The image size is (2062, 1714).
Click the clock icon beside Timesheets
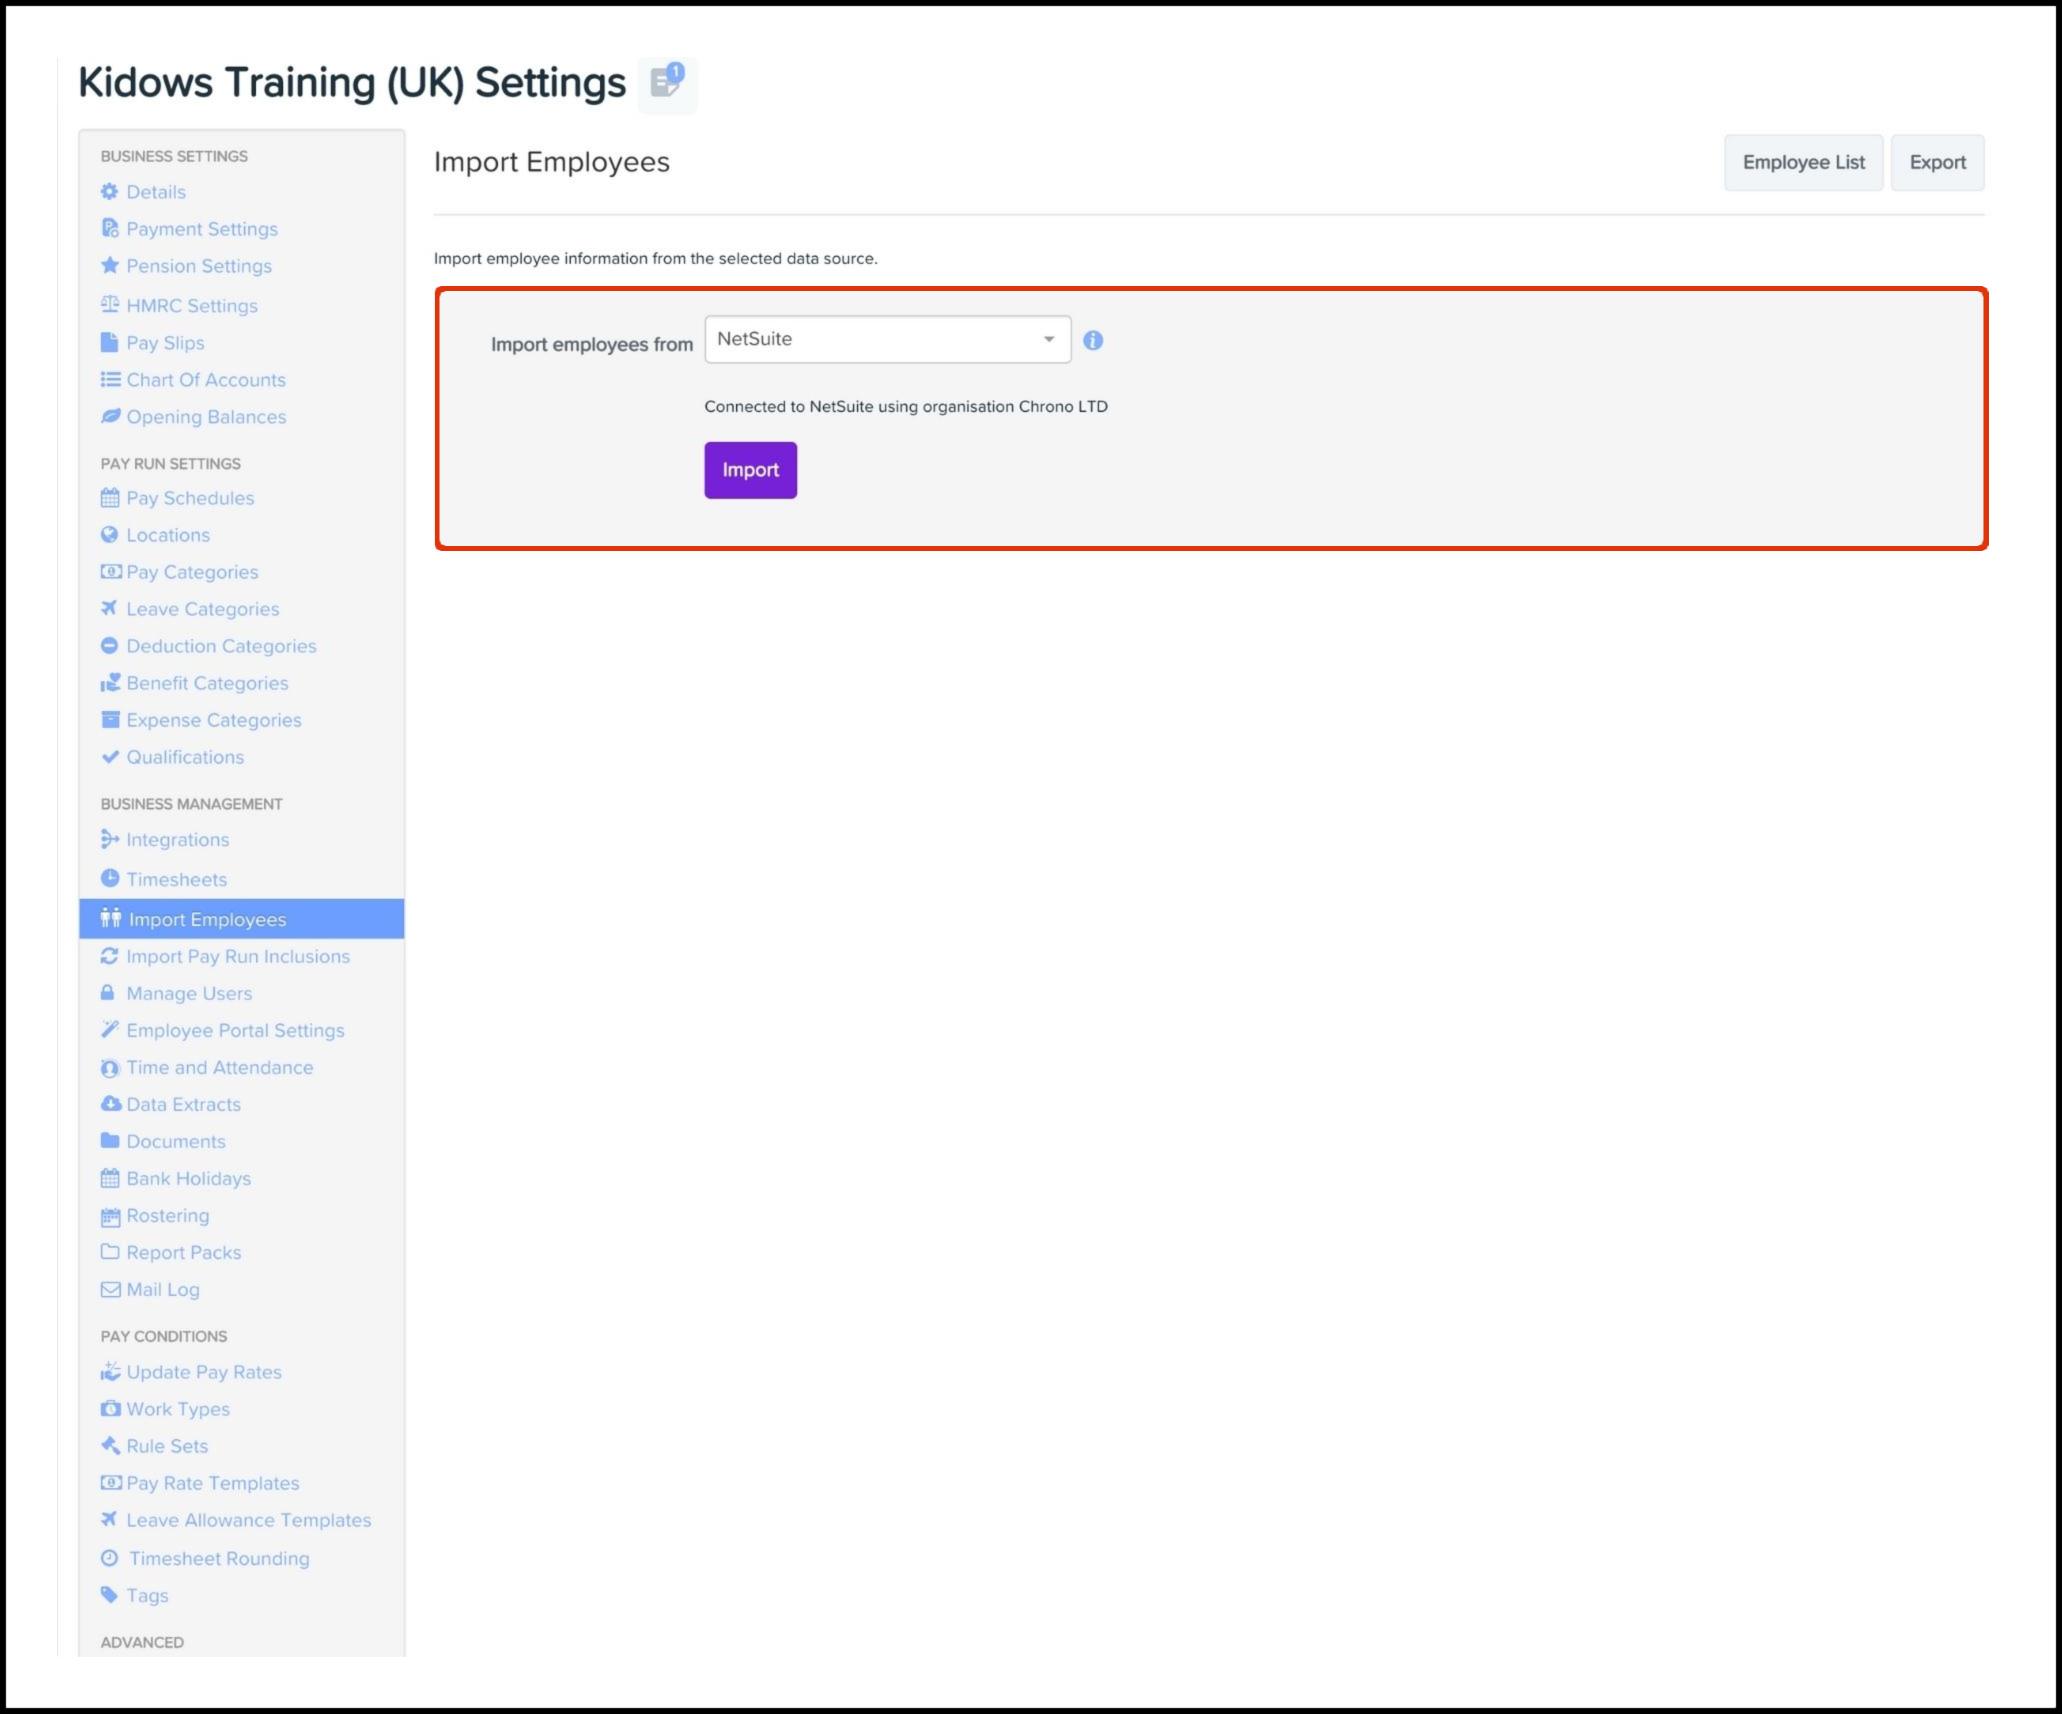pyautogui.click(x=110, y=879)
